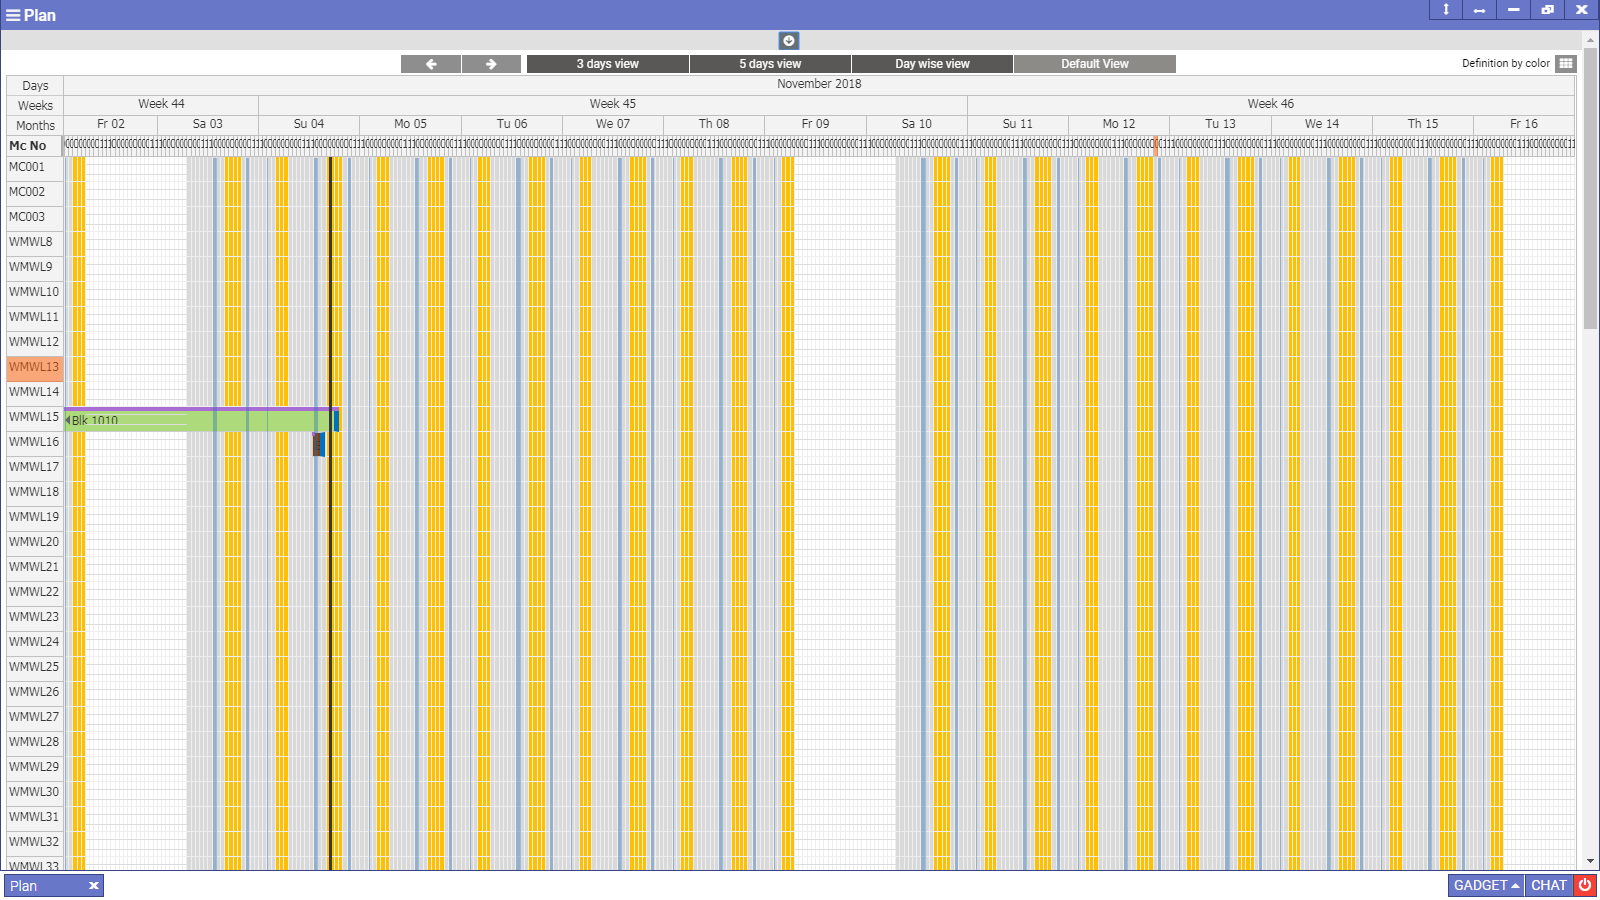Select Default View
Image resolution: width=1600 pixels, height=900 pixels.
click(1095, 64)
